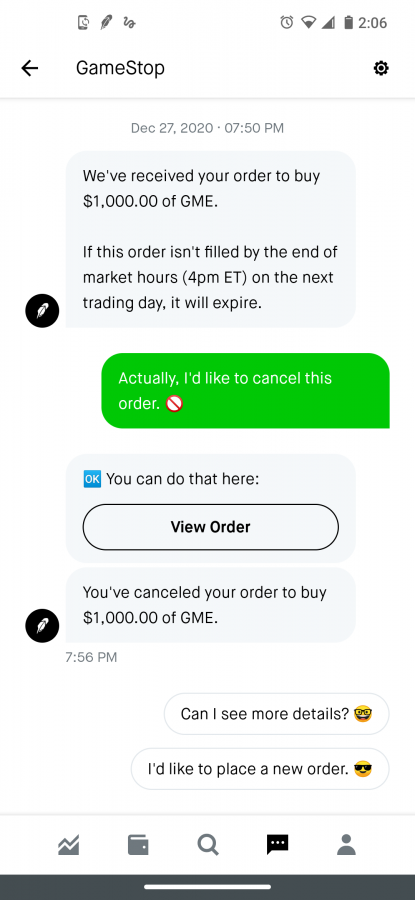Viewport: 415px width, 900px height.
Task: Tap the Android home gesture bar
Action: pyautogui.click(x=207, y=887)
